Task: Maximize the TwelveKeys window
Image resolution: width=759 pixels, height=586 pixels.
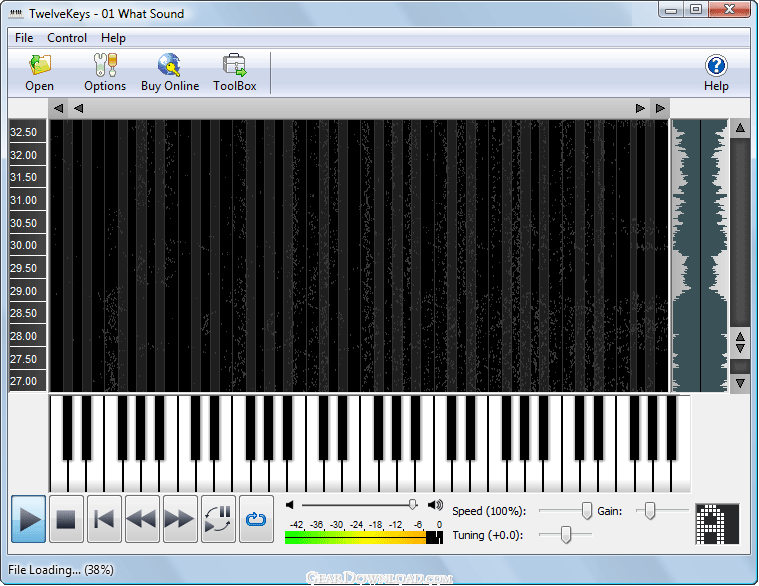Action: (x=696, y=10)
